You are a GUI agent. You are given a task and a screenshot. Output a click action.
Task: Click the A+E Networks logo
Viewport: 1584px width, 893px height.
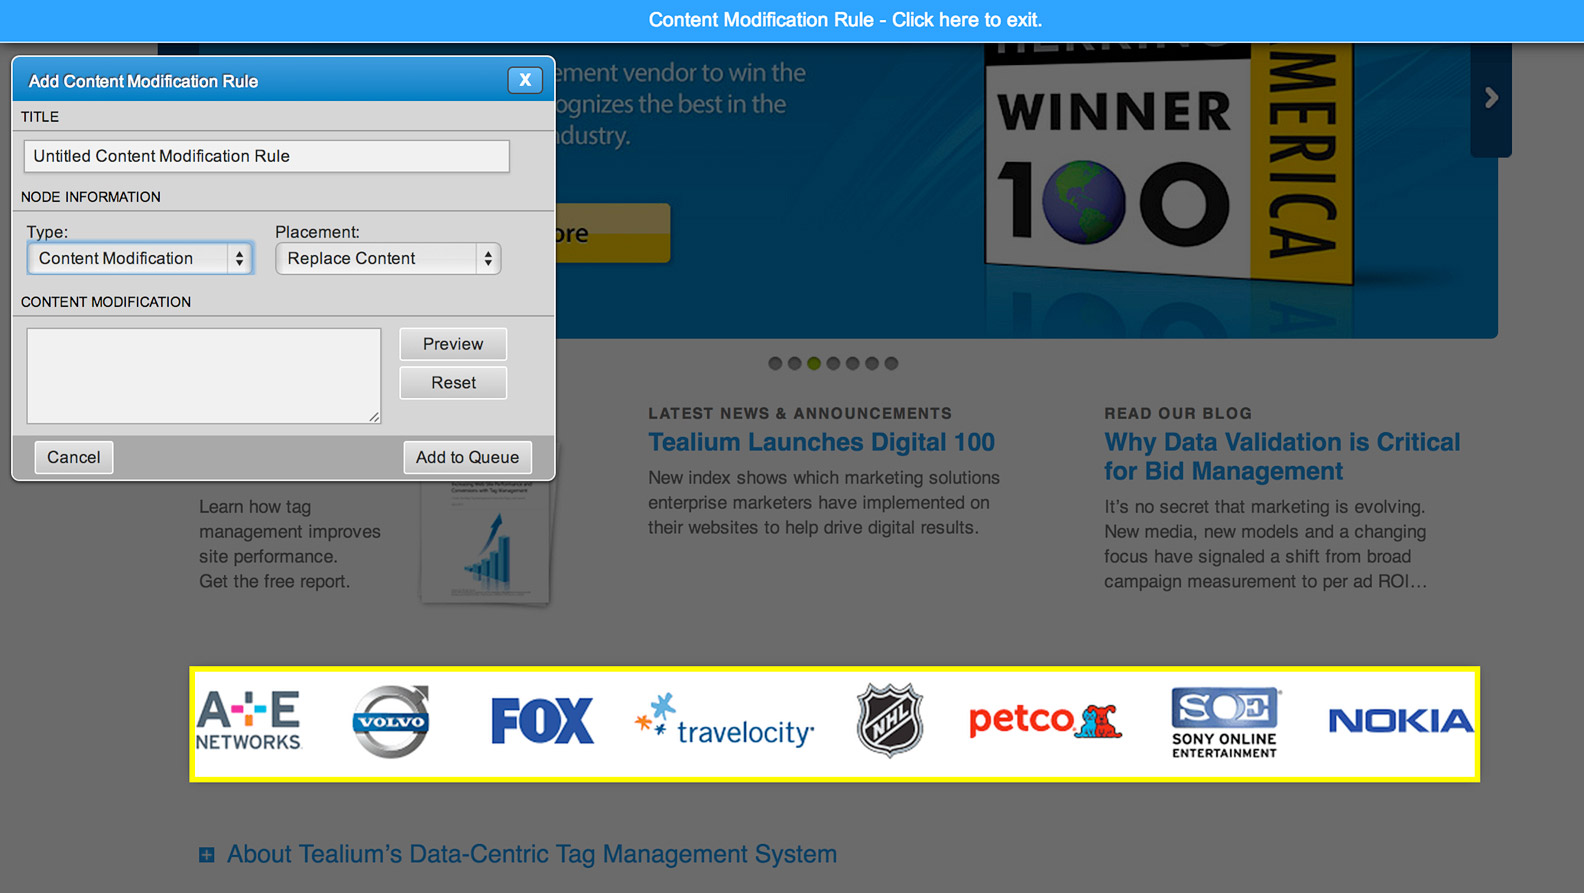(x=249, y=720)
